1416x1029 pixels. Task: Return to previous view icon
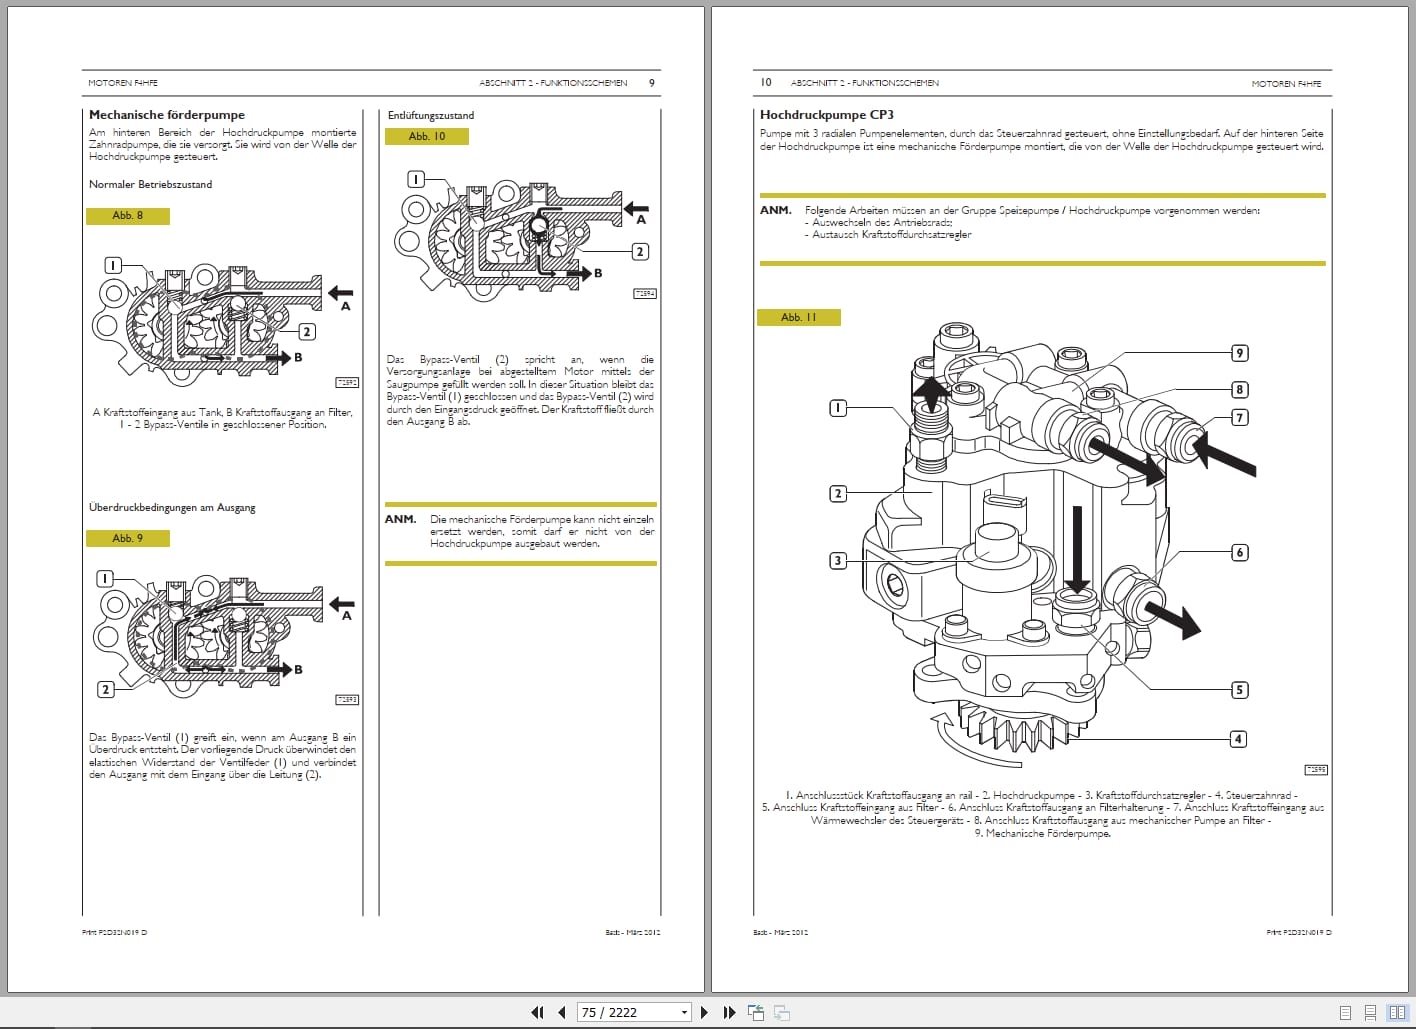coord(755,1012)
